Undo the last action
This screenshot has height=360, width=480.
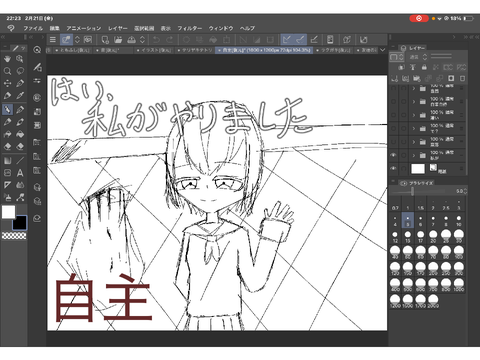pyautogui.click(x=156, y=40)
